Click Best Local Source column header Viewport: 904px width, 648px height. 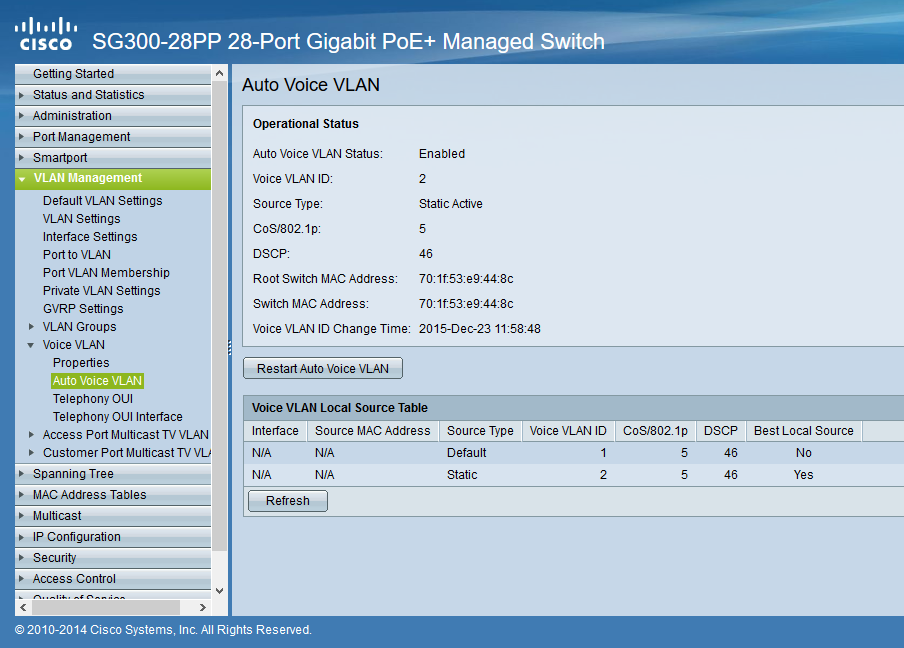coord(804,431)
